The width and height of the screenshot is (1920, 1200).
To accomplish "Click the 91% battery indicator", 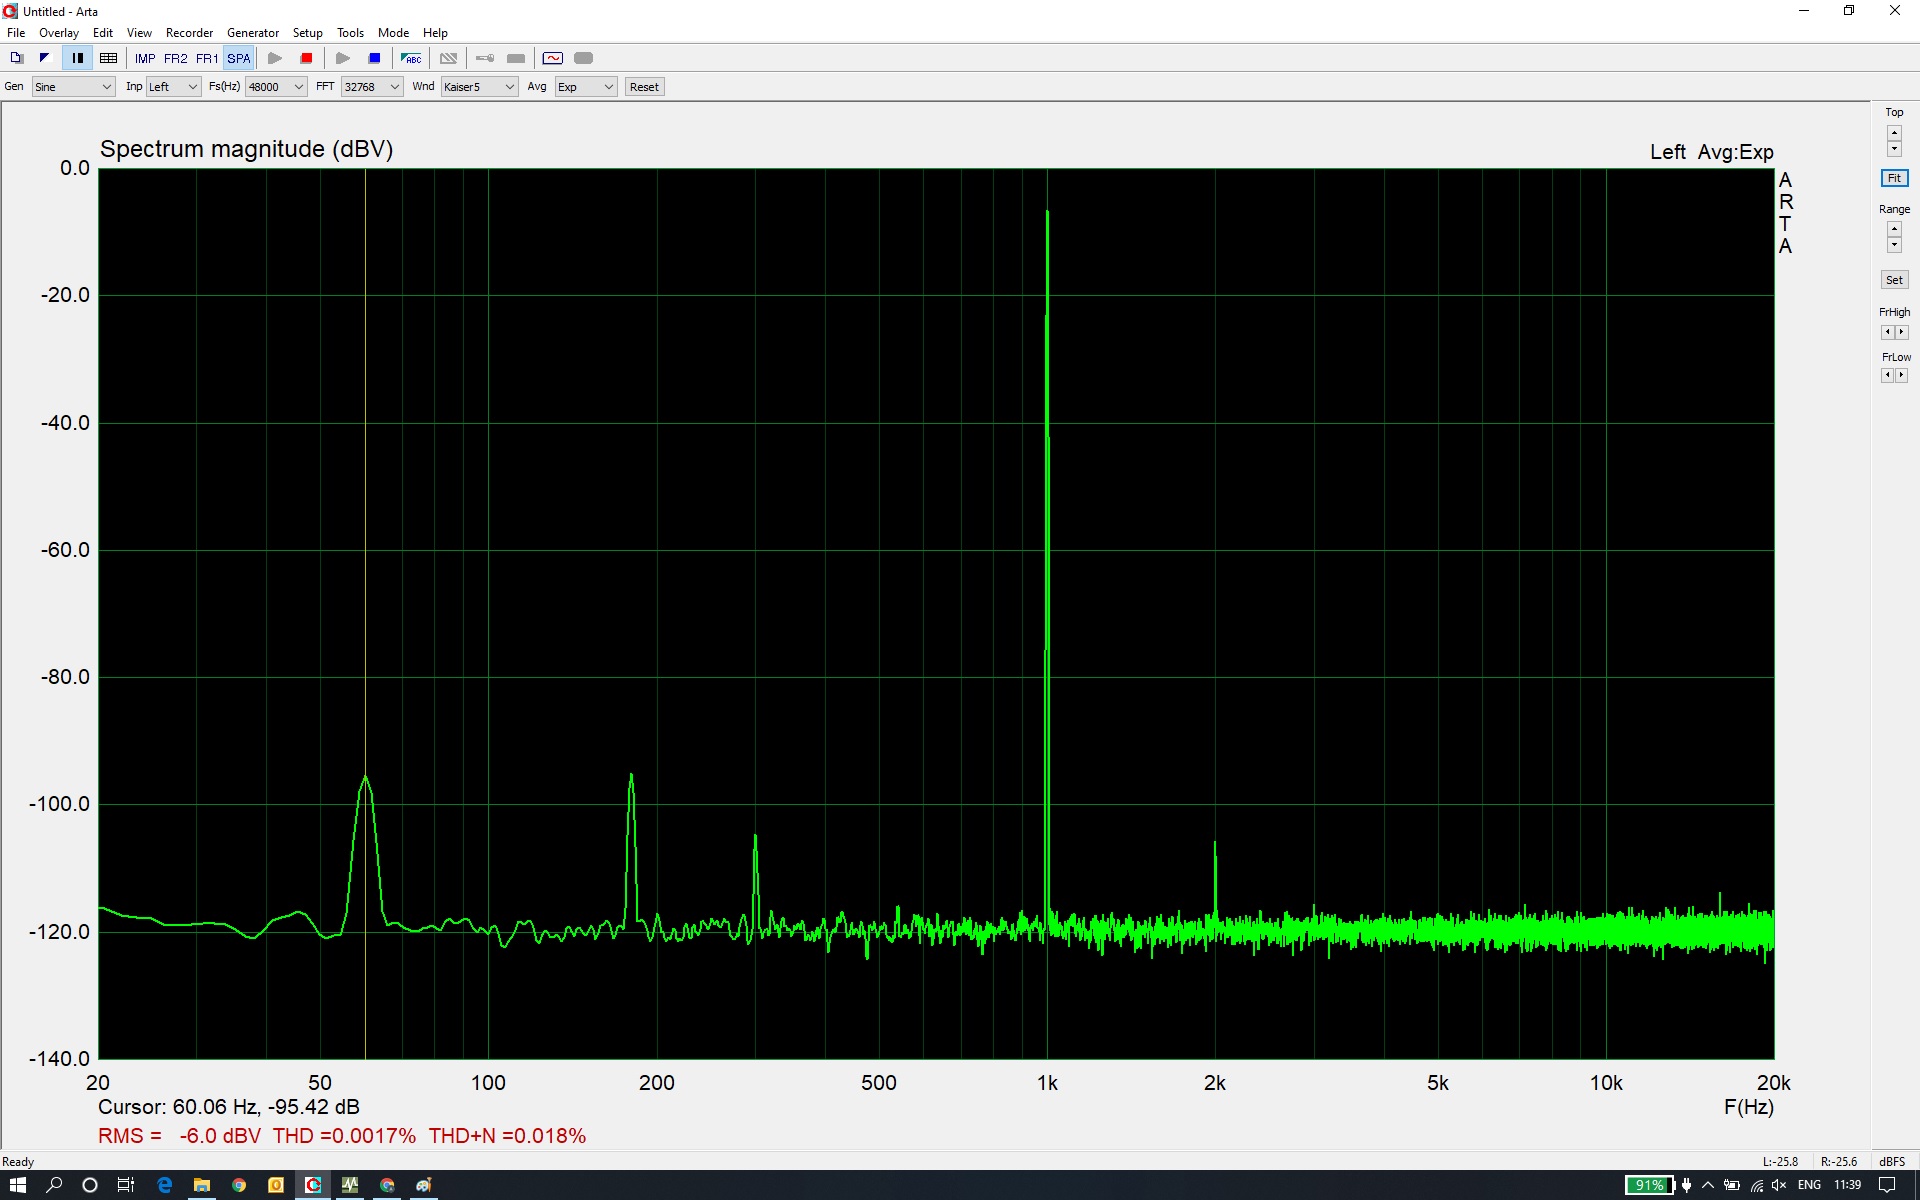I will 1649,1185.
